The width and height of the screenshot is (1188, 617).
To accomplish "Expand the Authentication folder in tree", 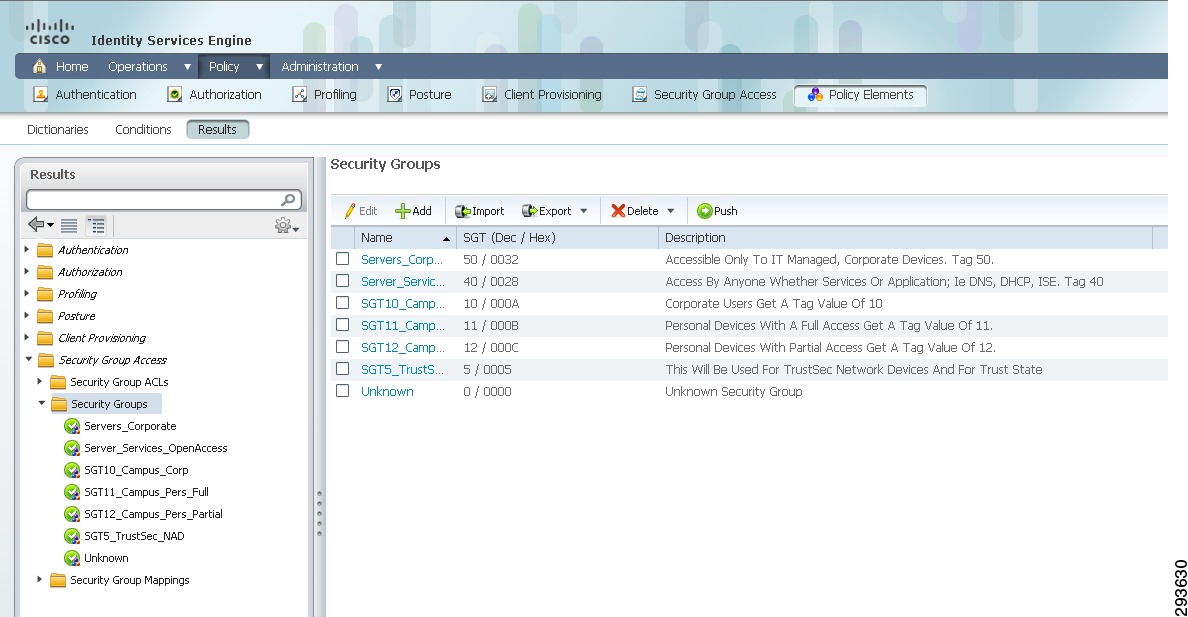I will 27,249.
